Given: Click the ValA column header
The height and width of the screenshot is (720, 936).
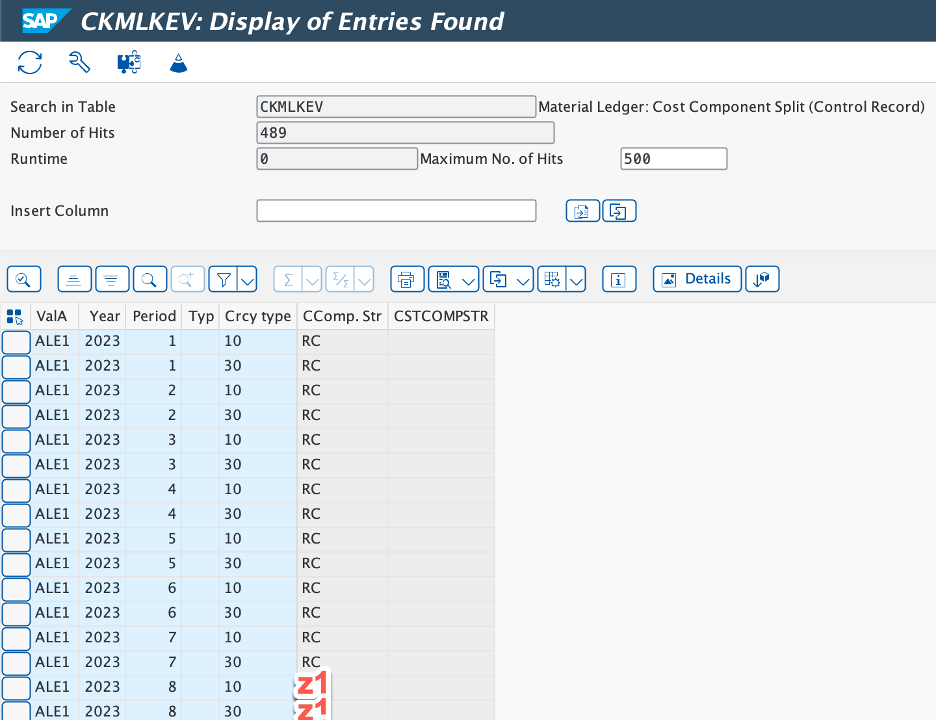Looking at the screenshot, I should point(54,316).
